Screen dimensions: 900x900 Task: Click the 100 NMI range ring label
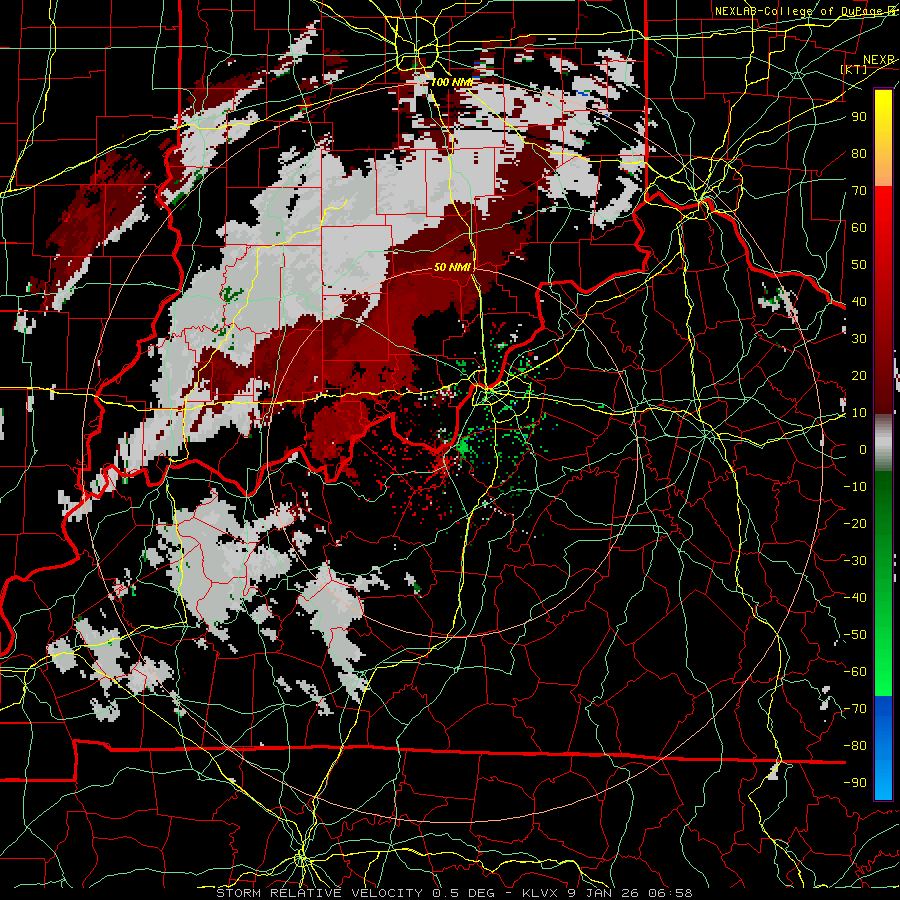[452, 82]
